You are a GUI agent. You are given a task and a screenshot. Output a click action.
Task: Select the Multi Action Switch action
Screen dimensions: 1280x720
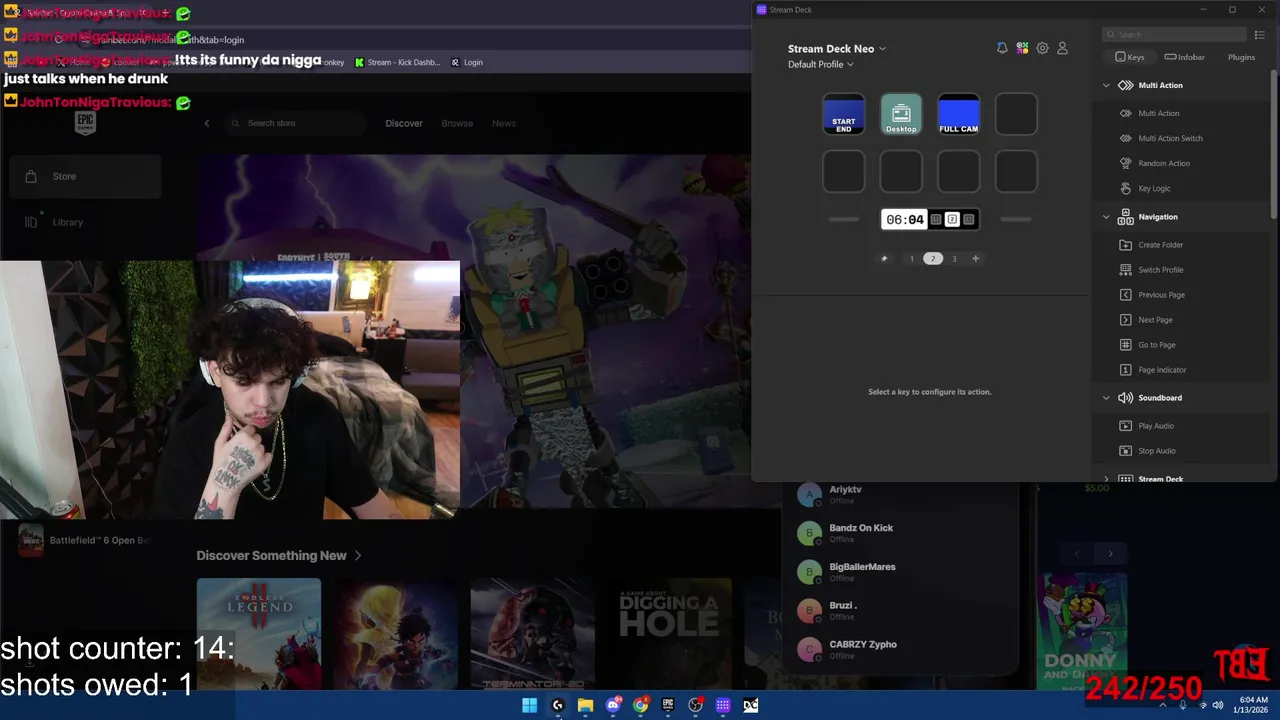1170,138
